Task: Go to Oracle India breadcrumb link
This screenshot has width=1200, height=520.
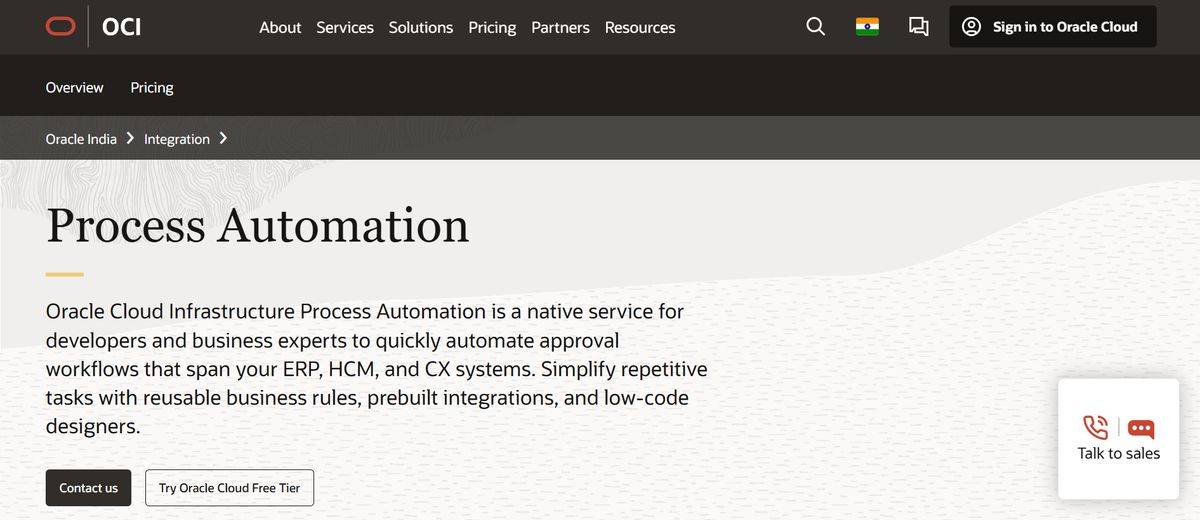Action: [81, 139]
